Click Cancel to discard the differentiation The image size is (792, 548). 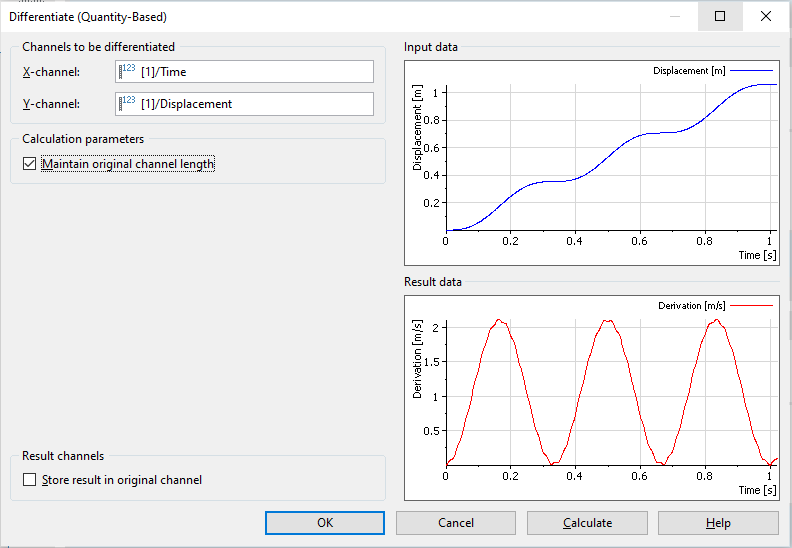tap(456, 523)
